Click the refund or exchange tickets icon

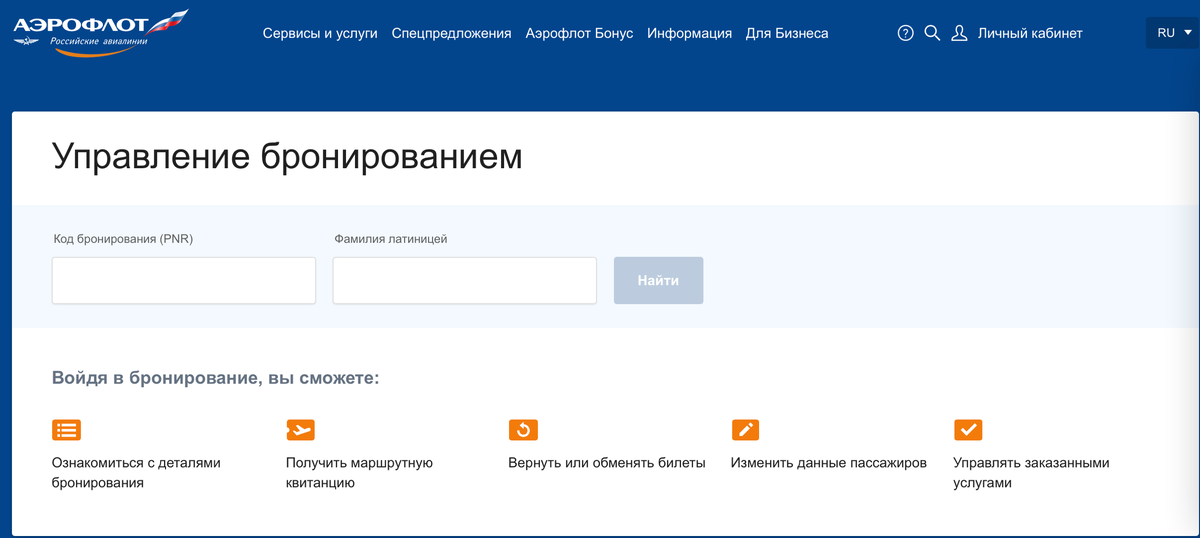(x=523, y=430)
